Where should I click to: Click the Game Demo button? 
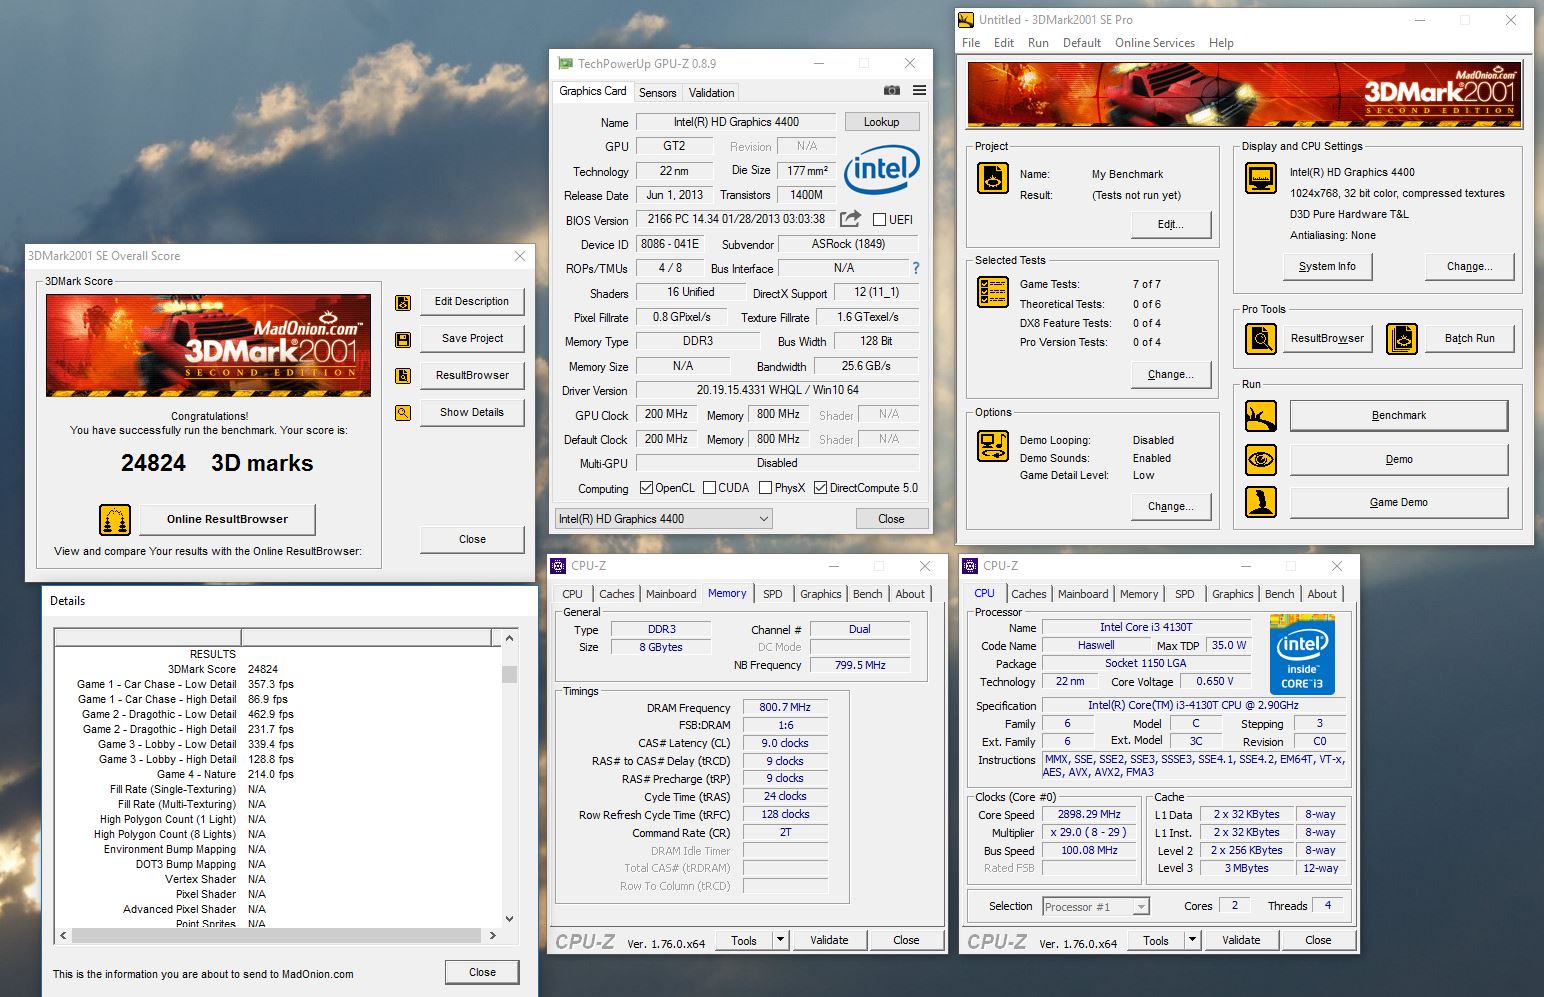pyautogui.click(x=1399, y=502)
